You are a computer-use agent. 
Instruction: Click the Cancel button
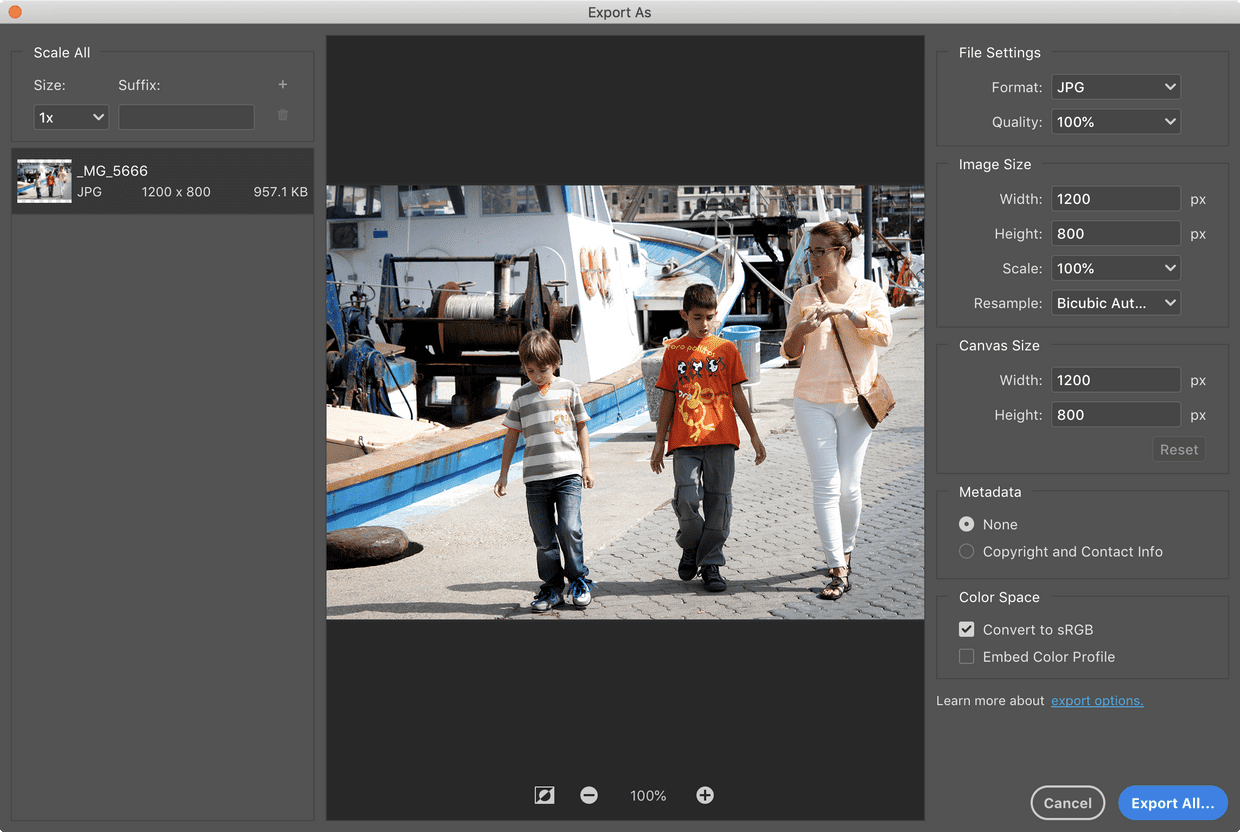(x=1068, y=803)
